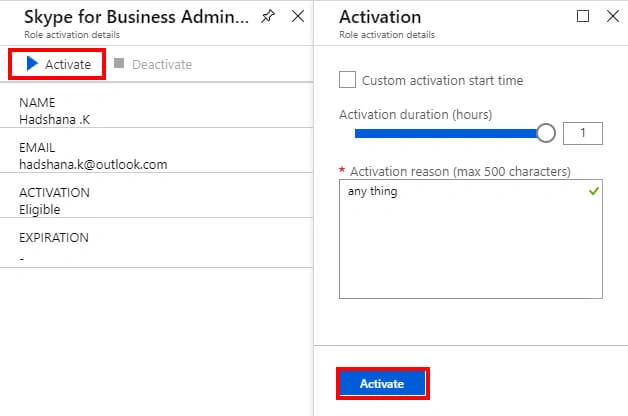Click the EXPIRATION field label
628x416 pixels.
point(54,237)
